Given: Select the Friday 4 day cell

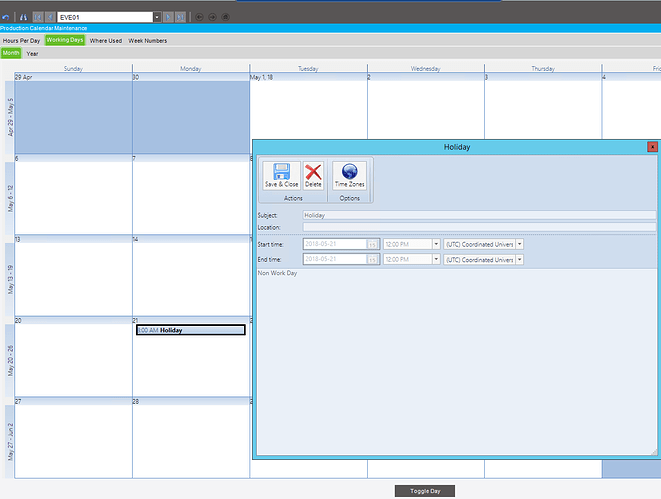Looking at the screenshot, I should pyautogui.click(x=631, y=106).
